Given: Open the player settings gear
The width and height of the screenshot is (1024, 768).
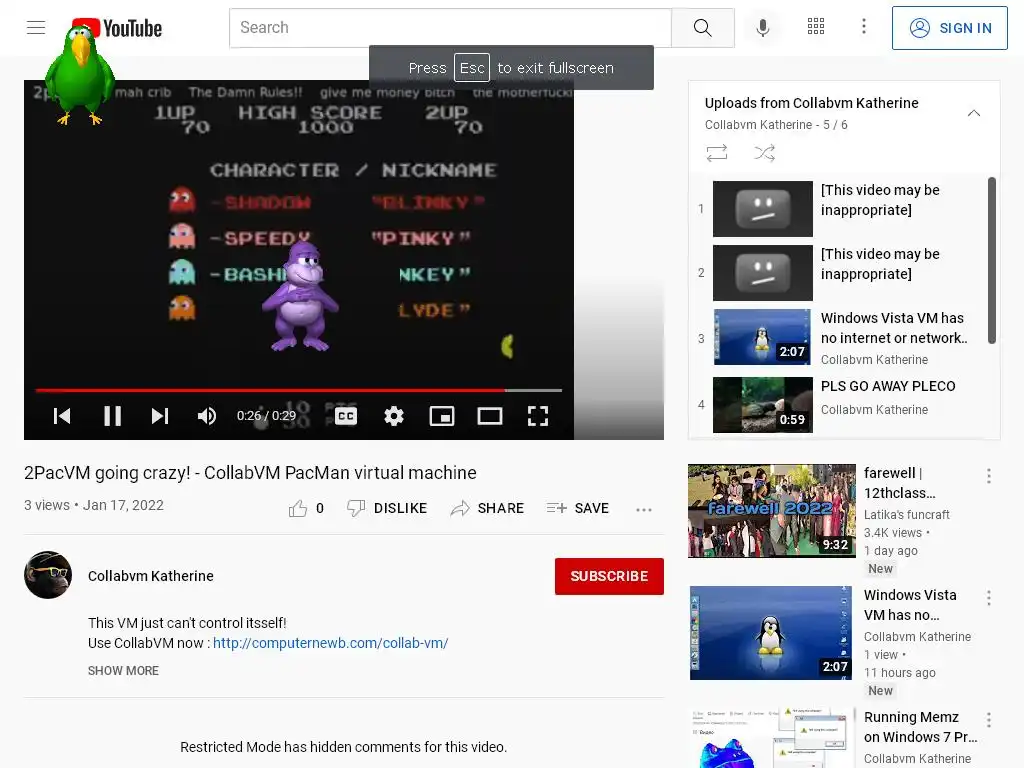Looking at the screenshot, I should pyautogui.click(x=394, y=416).
